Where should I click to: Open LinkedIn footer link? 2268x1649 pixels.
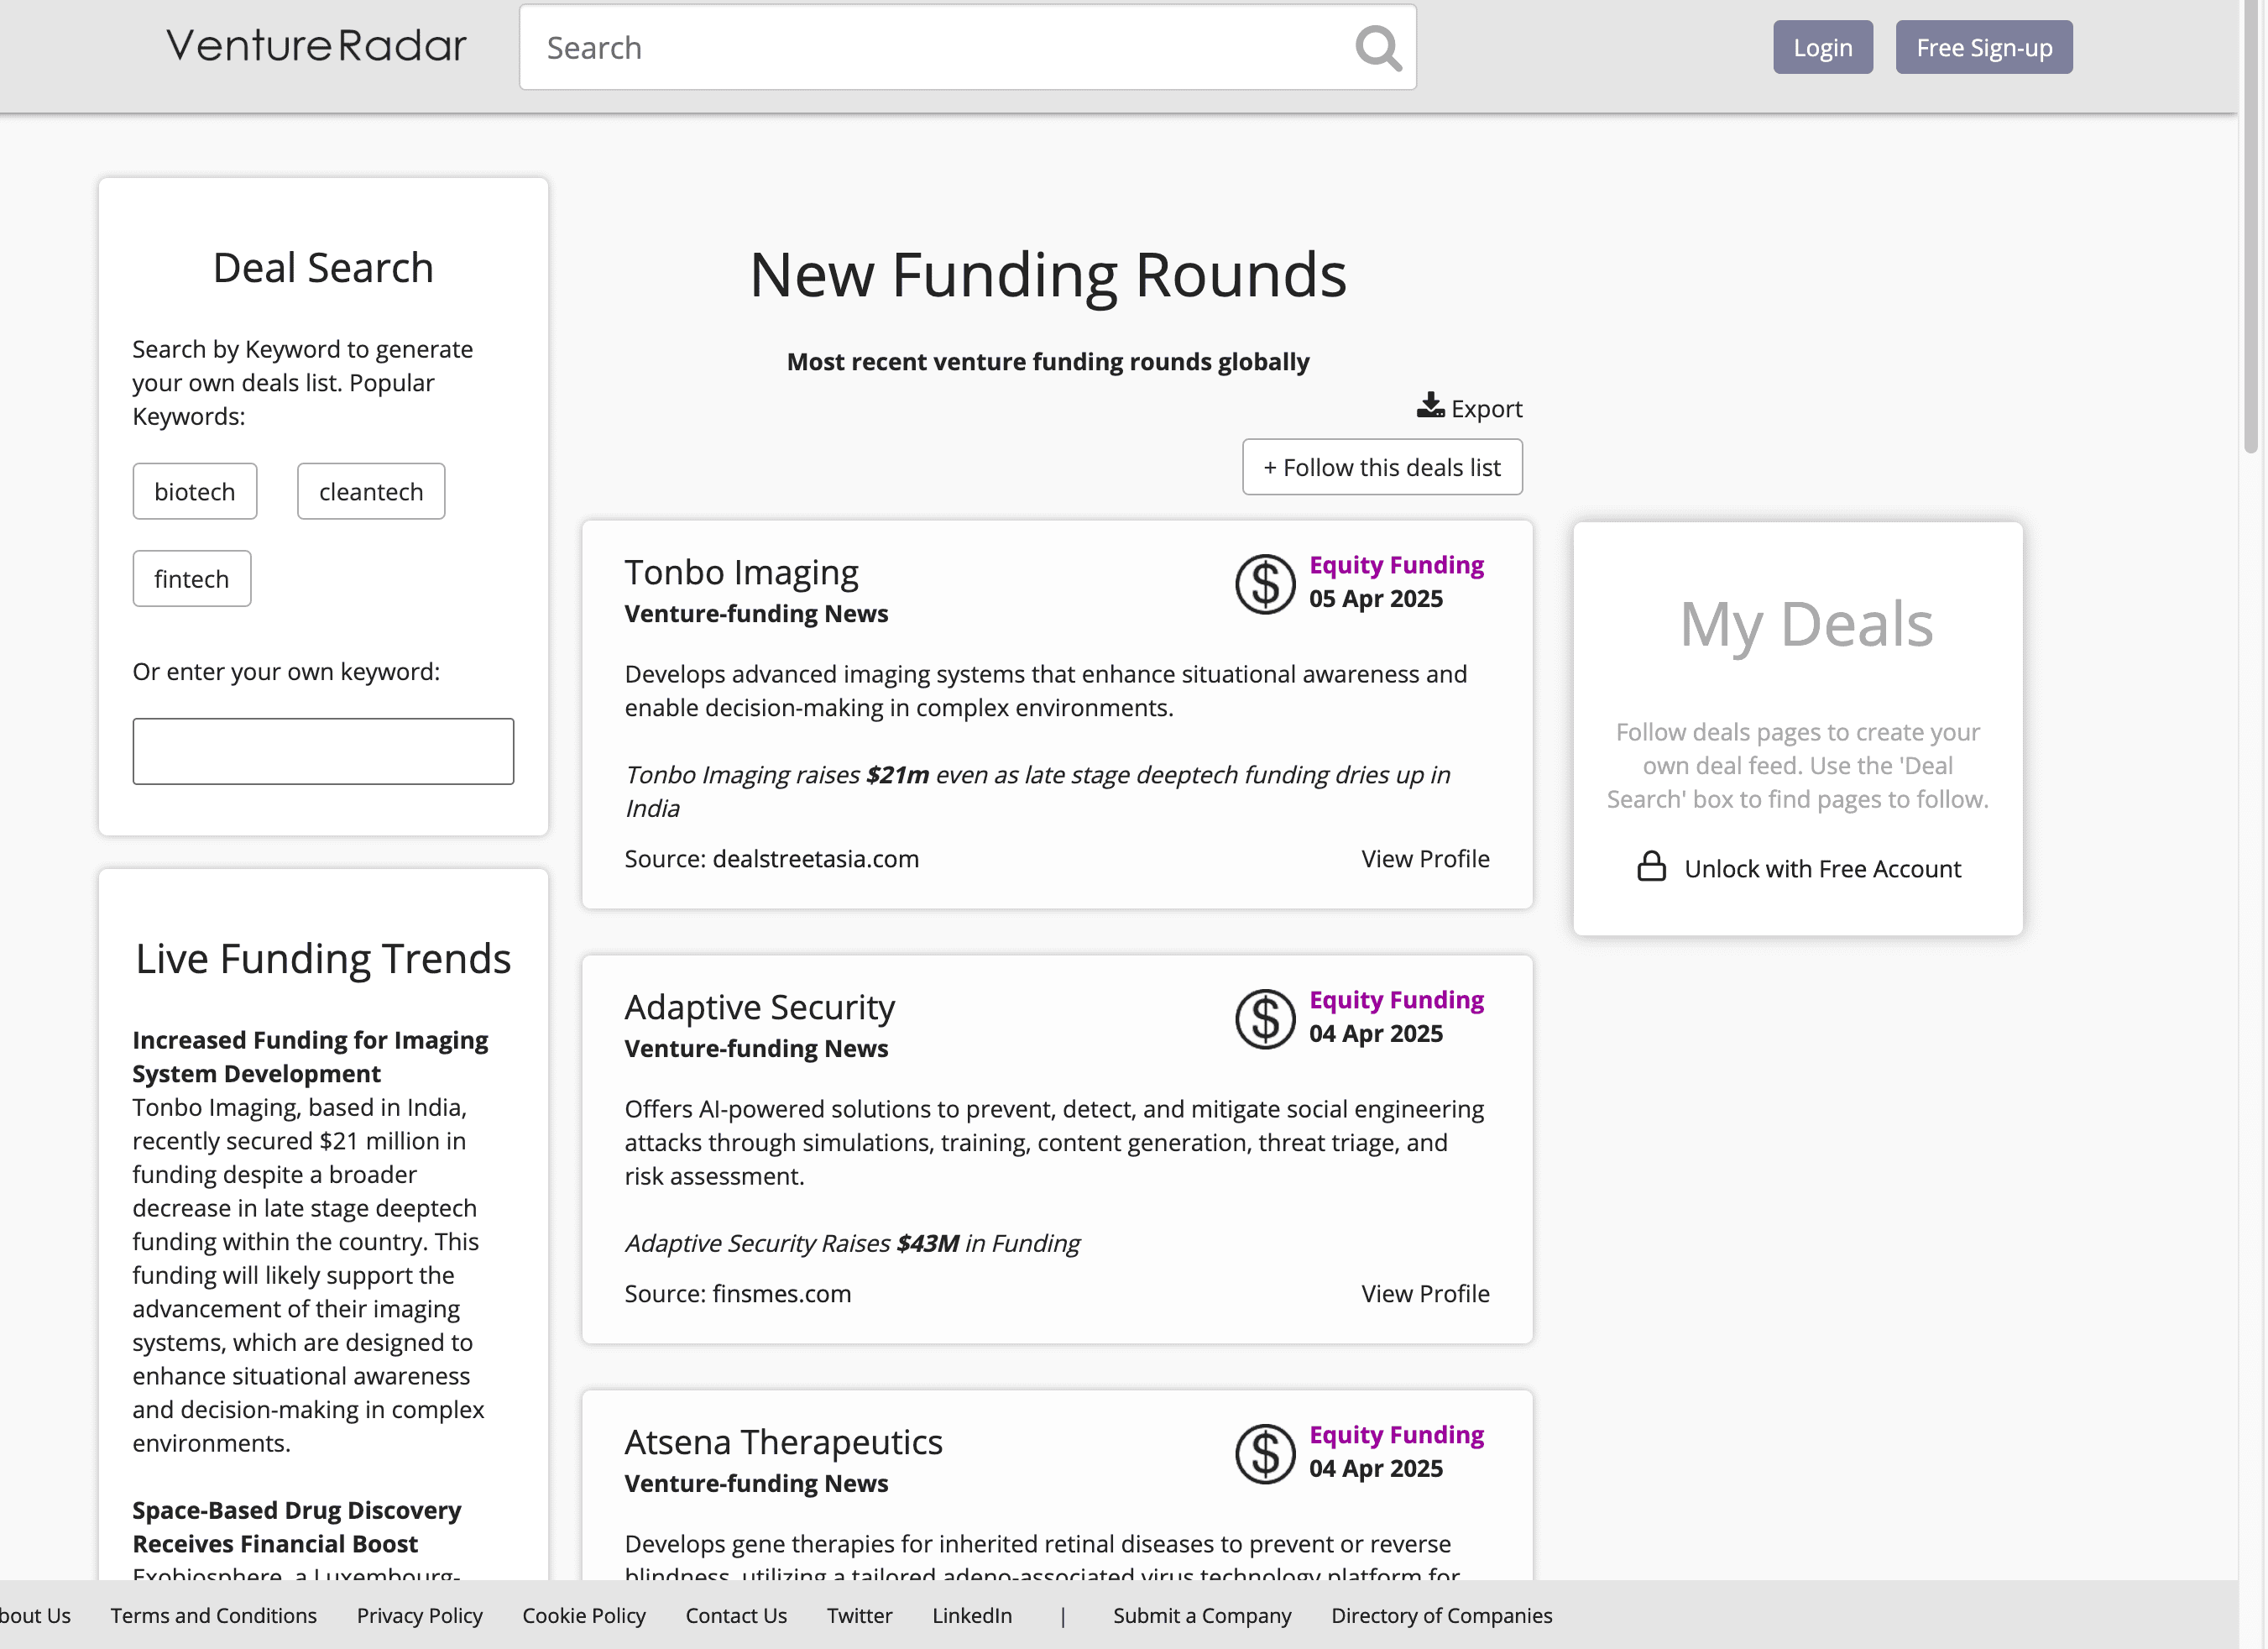point(972,1615)
